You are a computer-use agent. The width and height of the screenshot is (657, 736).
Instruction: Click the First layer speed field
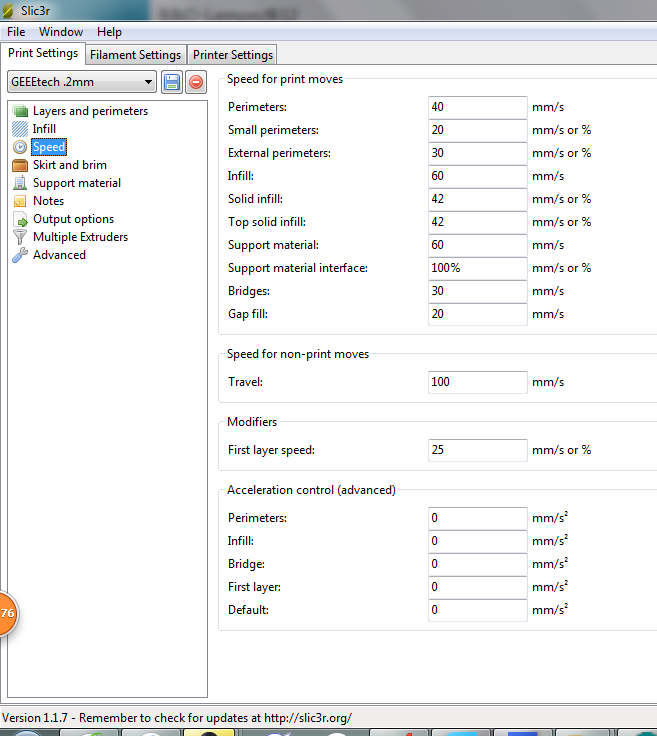[478, 451]
